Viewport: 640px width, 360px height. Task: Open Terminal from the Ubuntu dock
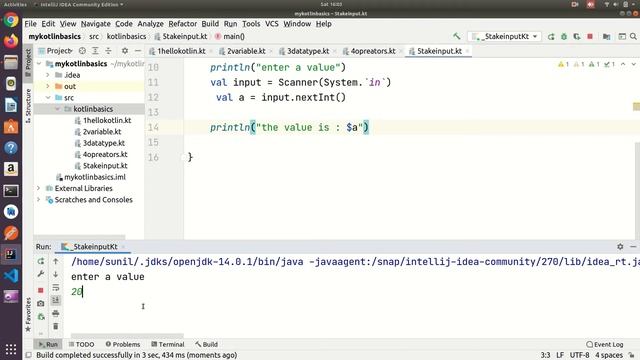[11, 191]
